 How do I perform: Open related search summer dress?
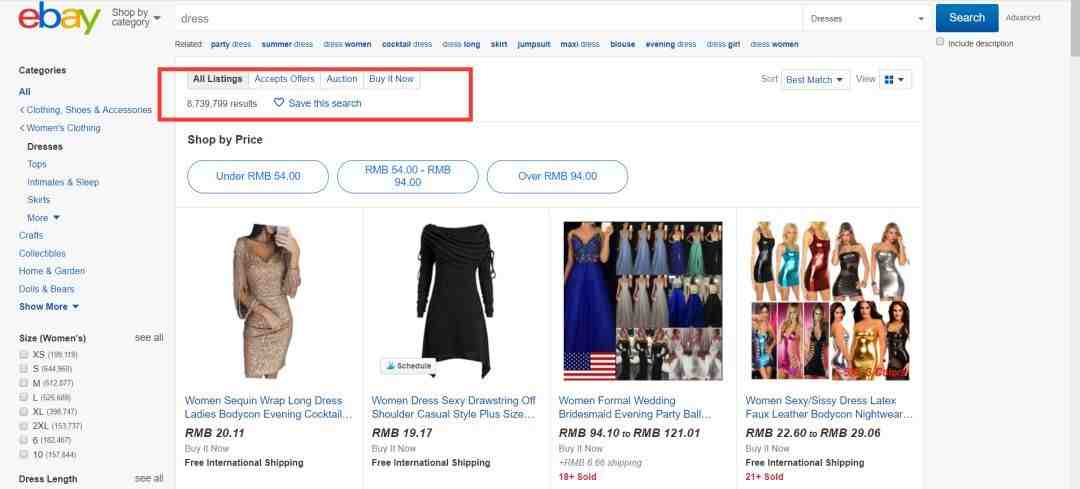click(287, 44)
